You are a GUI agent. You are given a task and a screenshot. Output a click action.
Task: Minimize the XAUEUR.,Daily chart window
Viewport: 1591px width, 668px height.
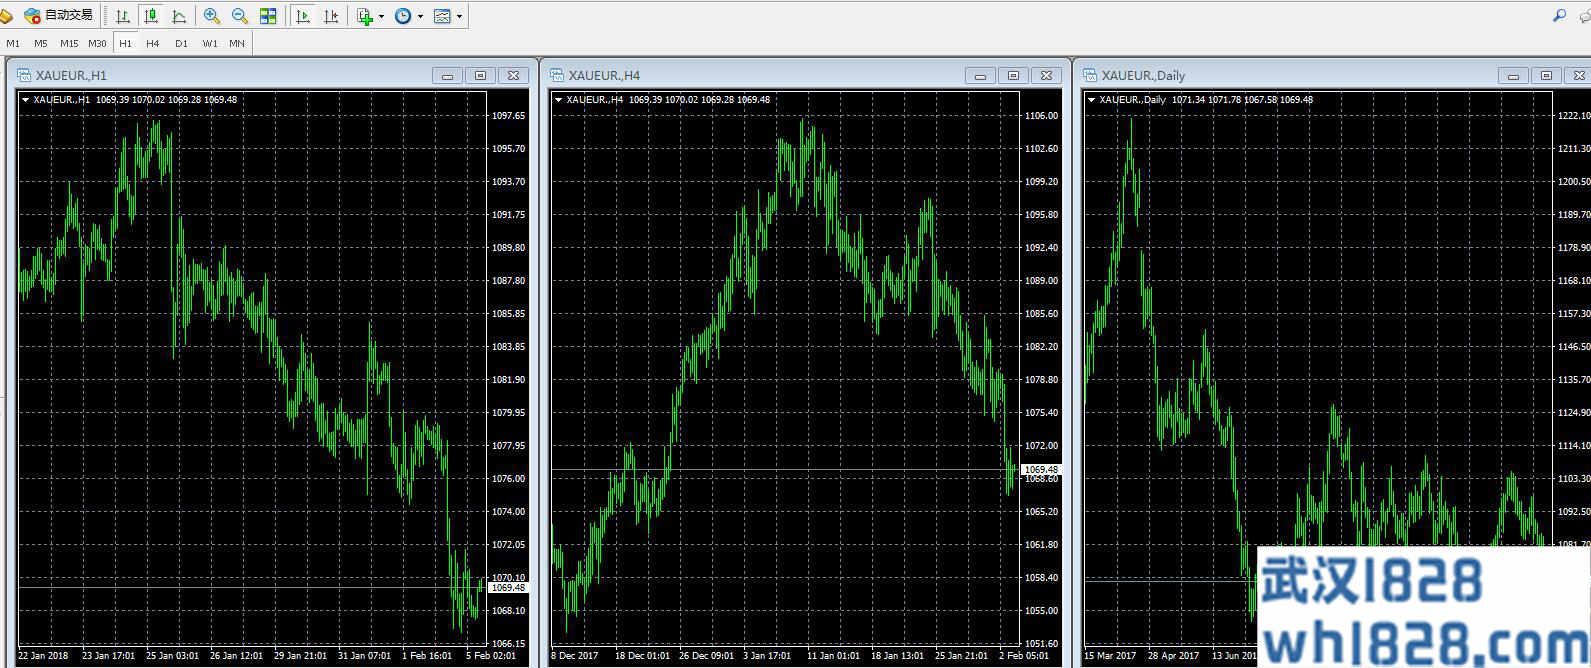(1513, 76)
